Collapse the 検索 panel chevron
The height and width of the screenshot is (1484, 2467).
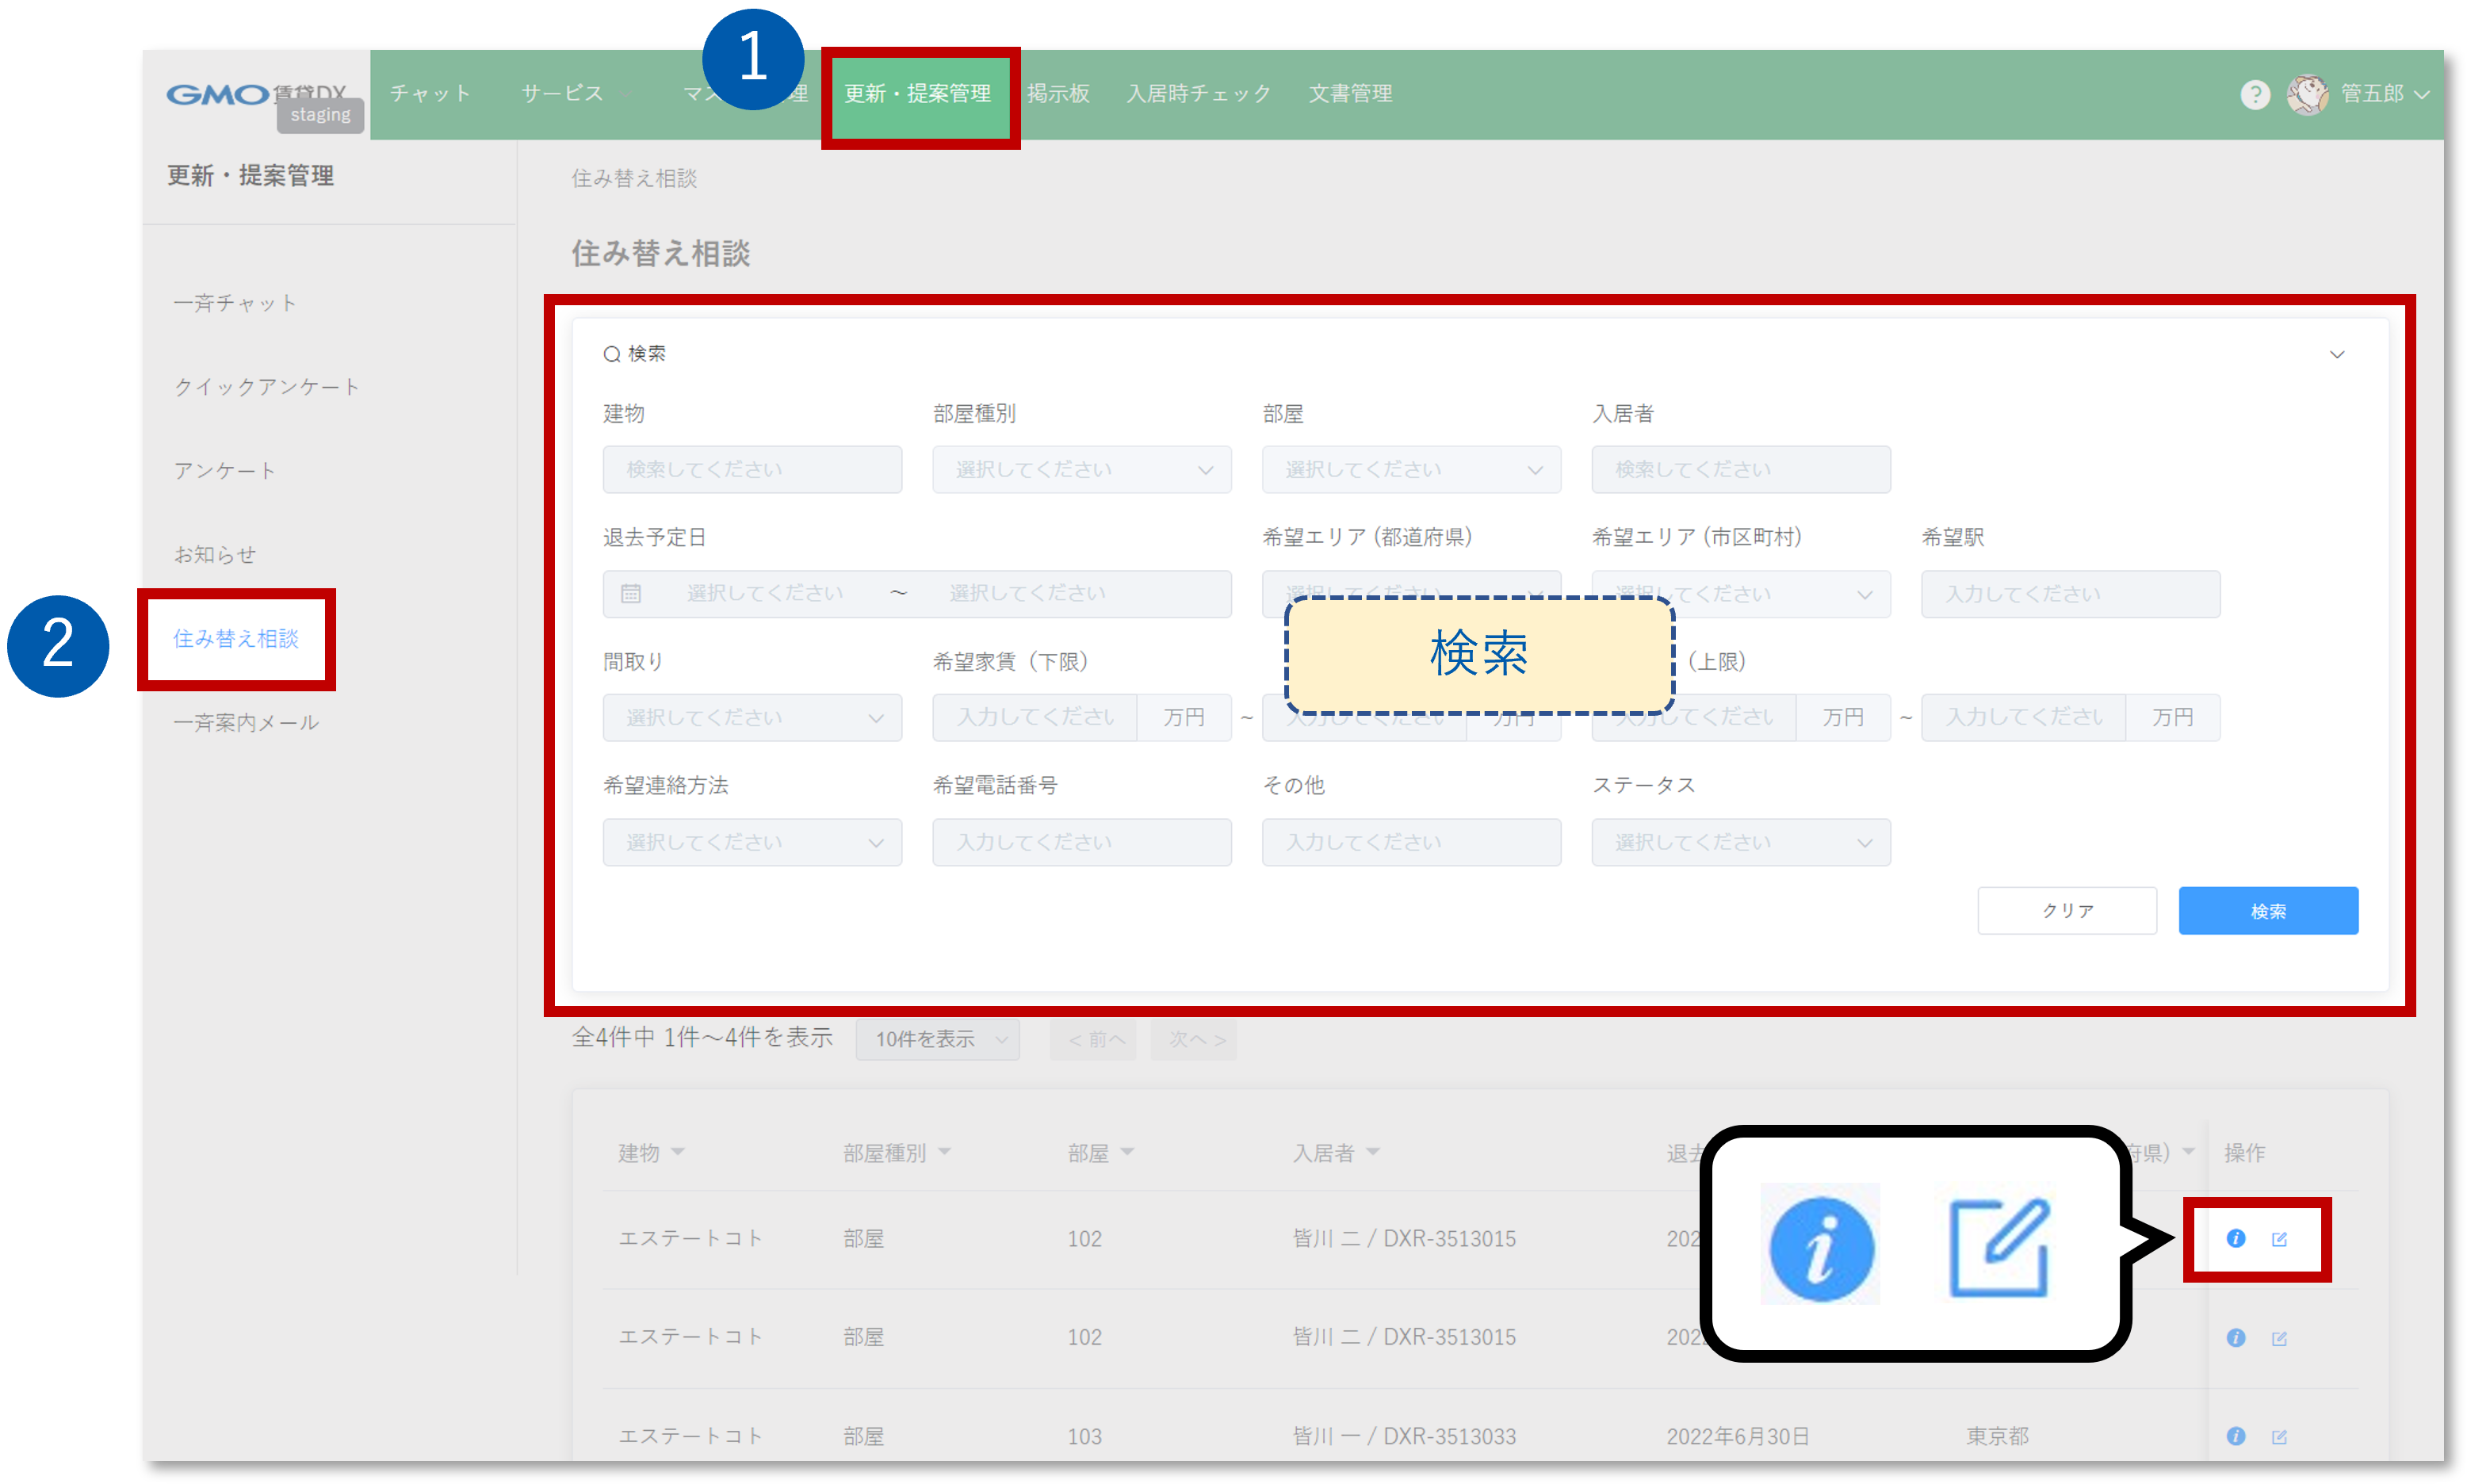pos(2337,354)
